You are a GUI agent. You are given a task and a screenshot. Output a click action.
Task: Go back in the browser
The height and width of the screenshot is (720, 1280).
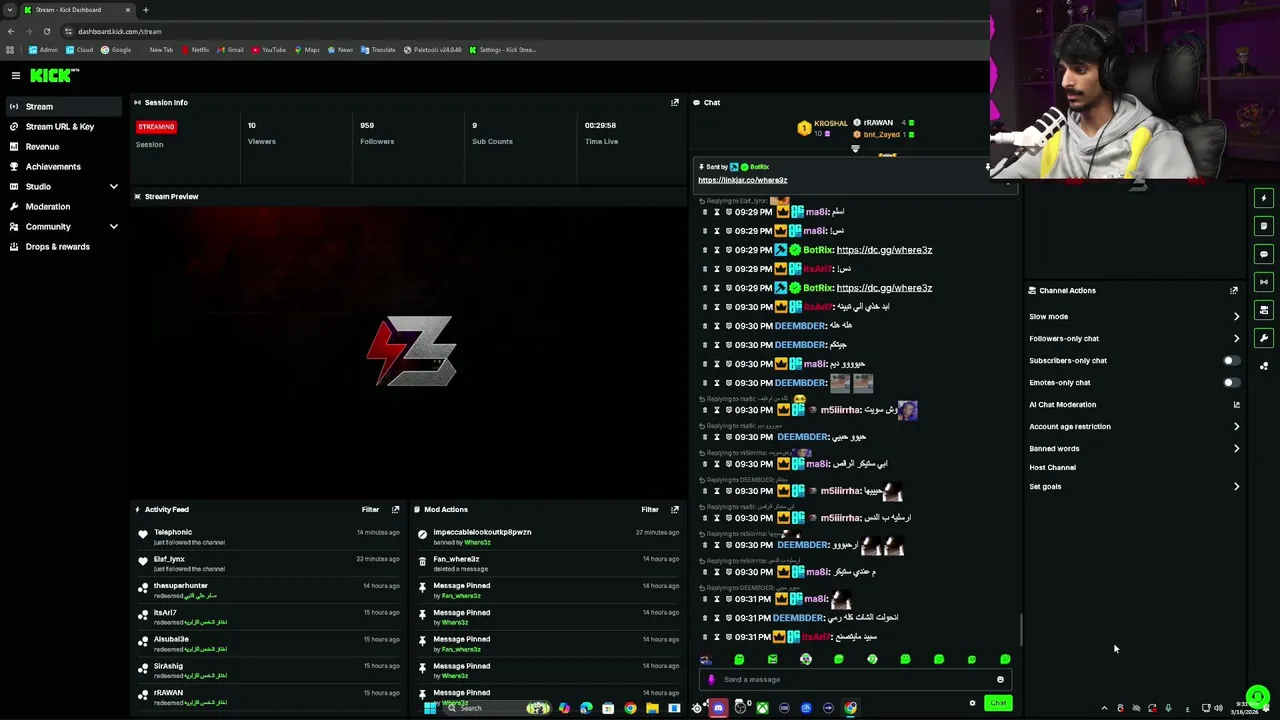tap(11, 31)
